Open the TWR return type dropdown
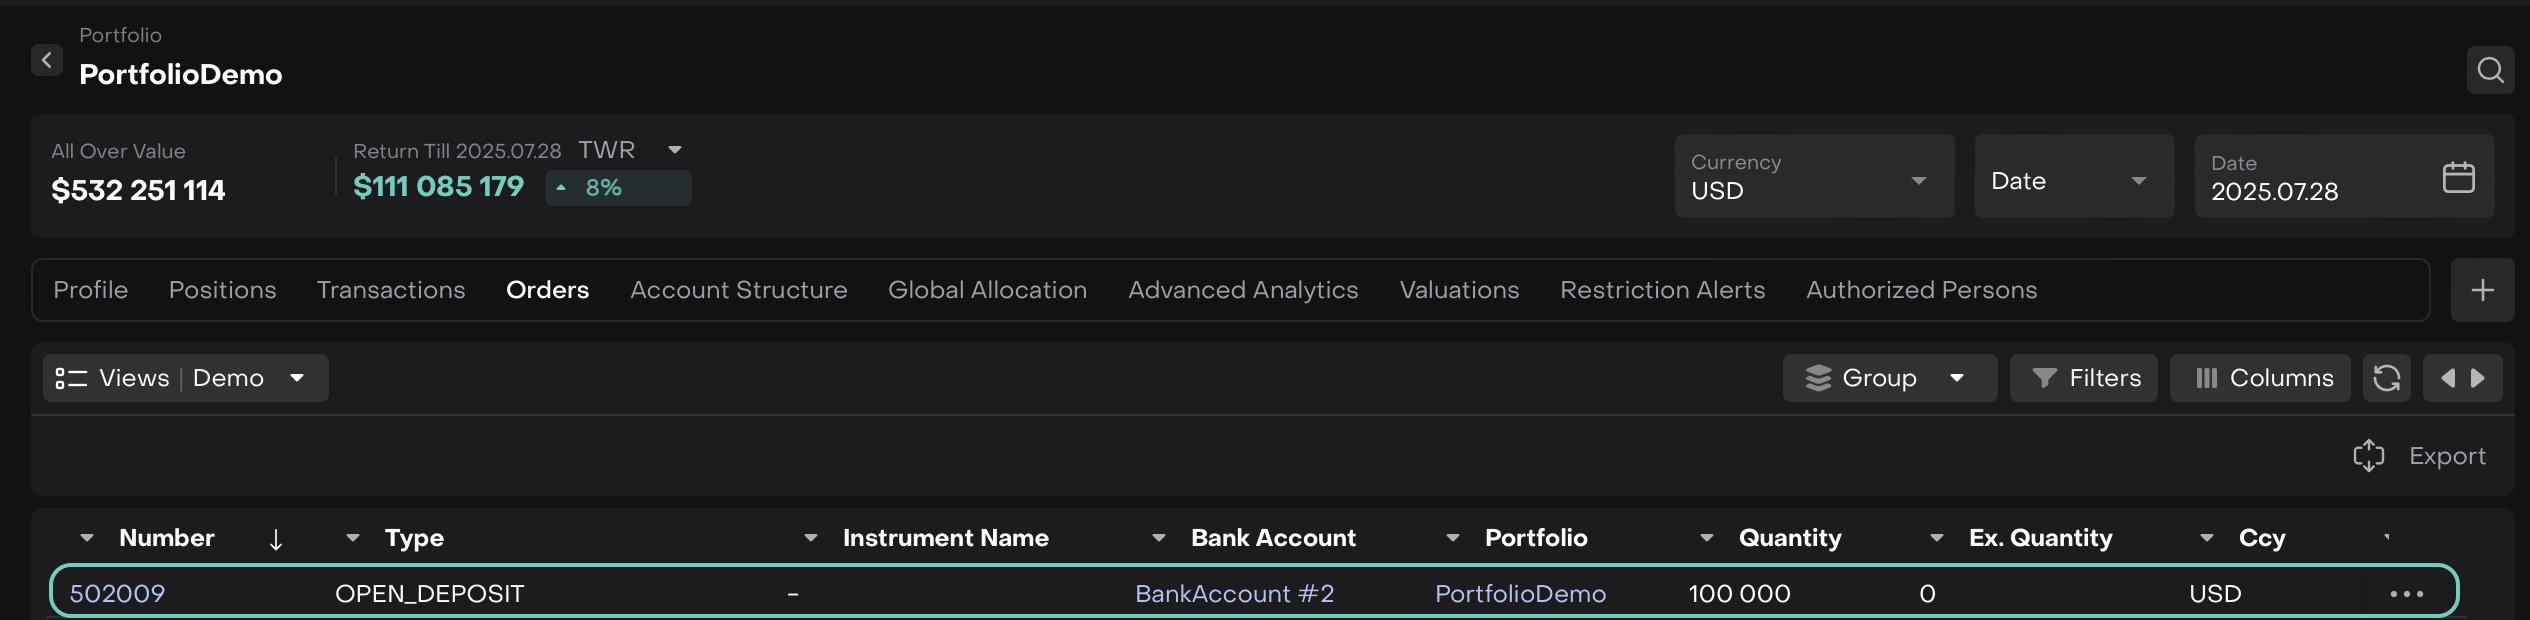This screenshot has height=620, width=2530. (674, 150)
